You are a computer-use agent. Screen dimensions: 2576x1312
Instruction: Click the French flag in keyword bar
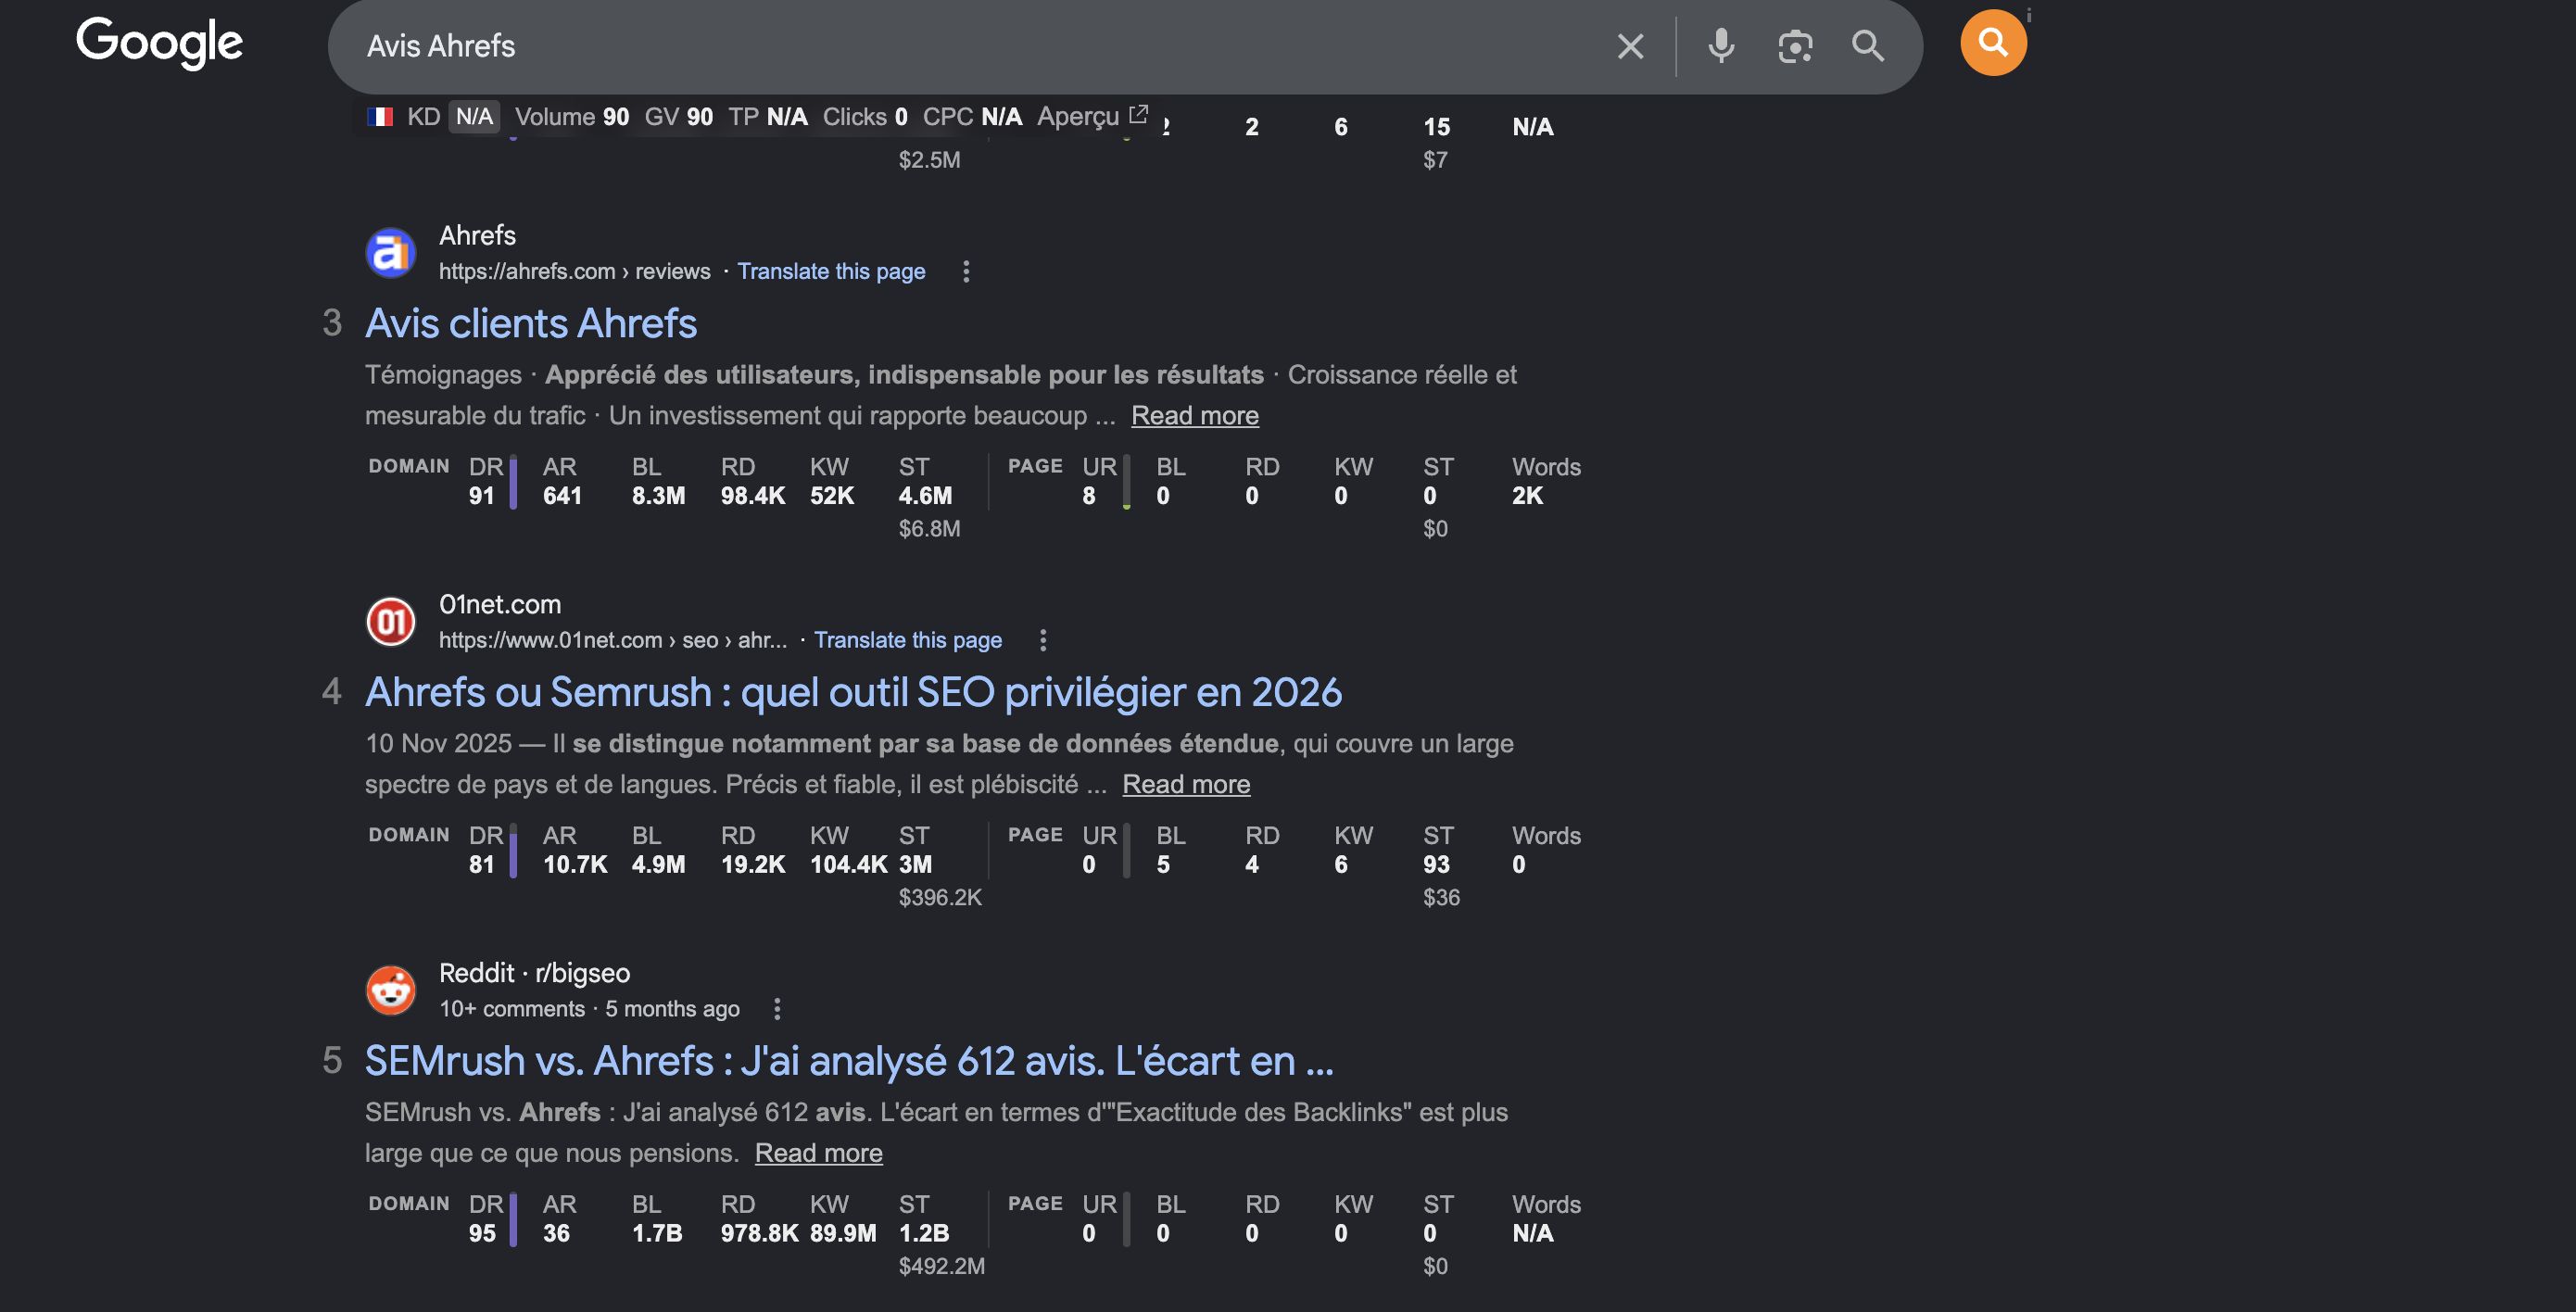click(380, 117)
